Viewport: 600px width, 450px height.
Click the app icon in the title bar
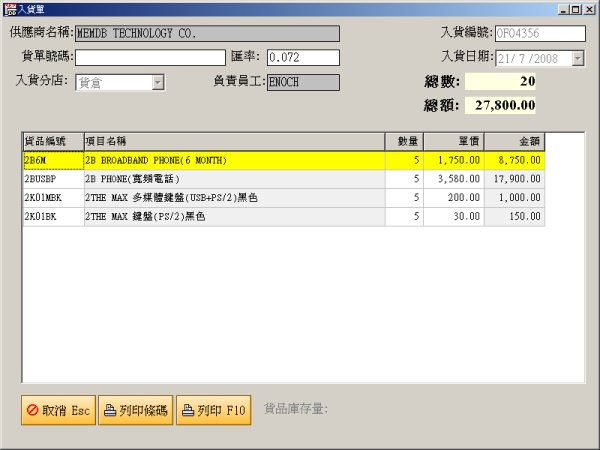[x=10, y=10]
